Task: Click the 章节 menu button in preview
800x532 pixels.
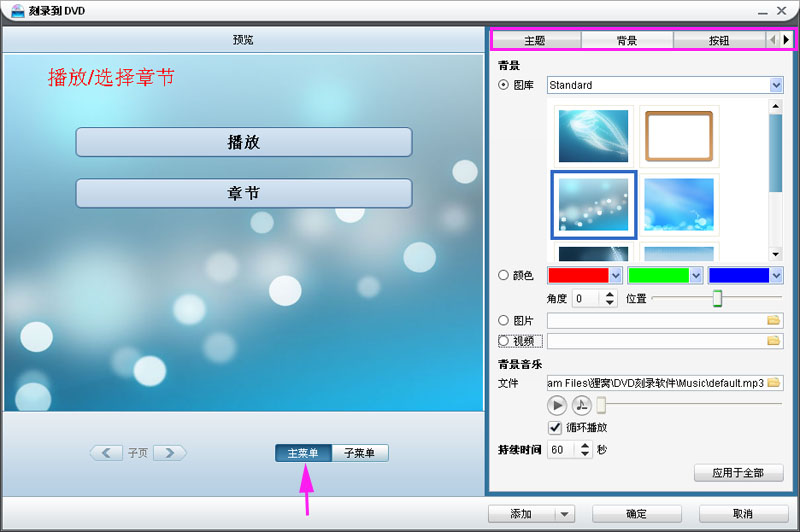Action: tap(244, 193)
